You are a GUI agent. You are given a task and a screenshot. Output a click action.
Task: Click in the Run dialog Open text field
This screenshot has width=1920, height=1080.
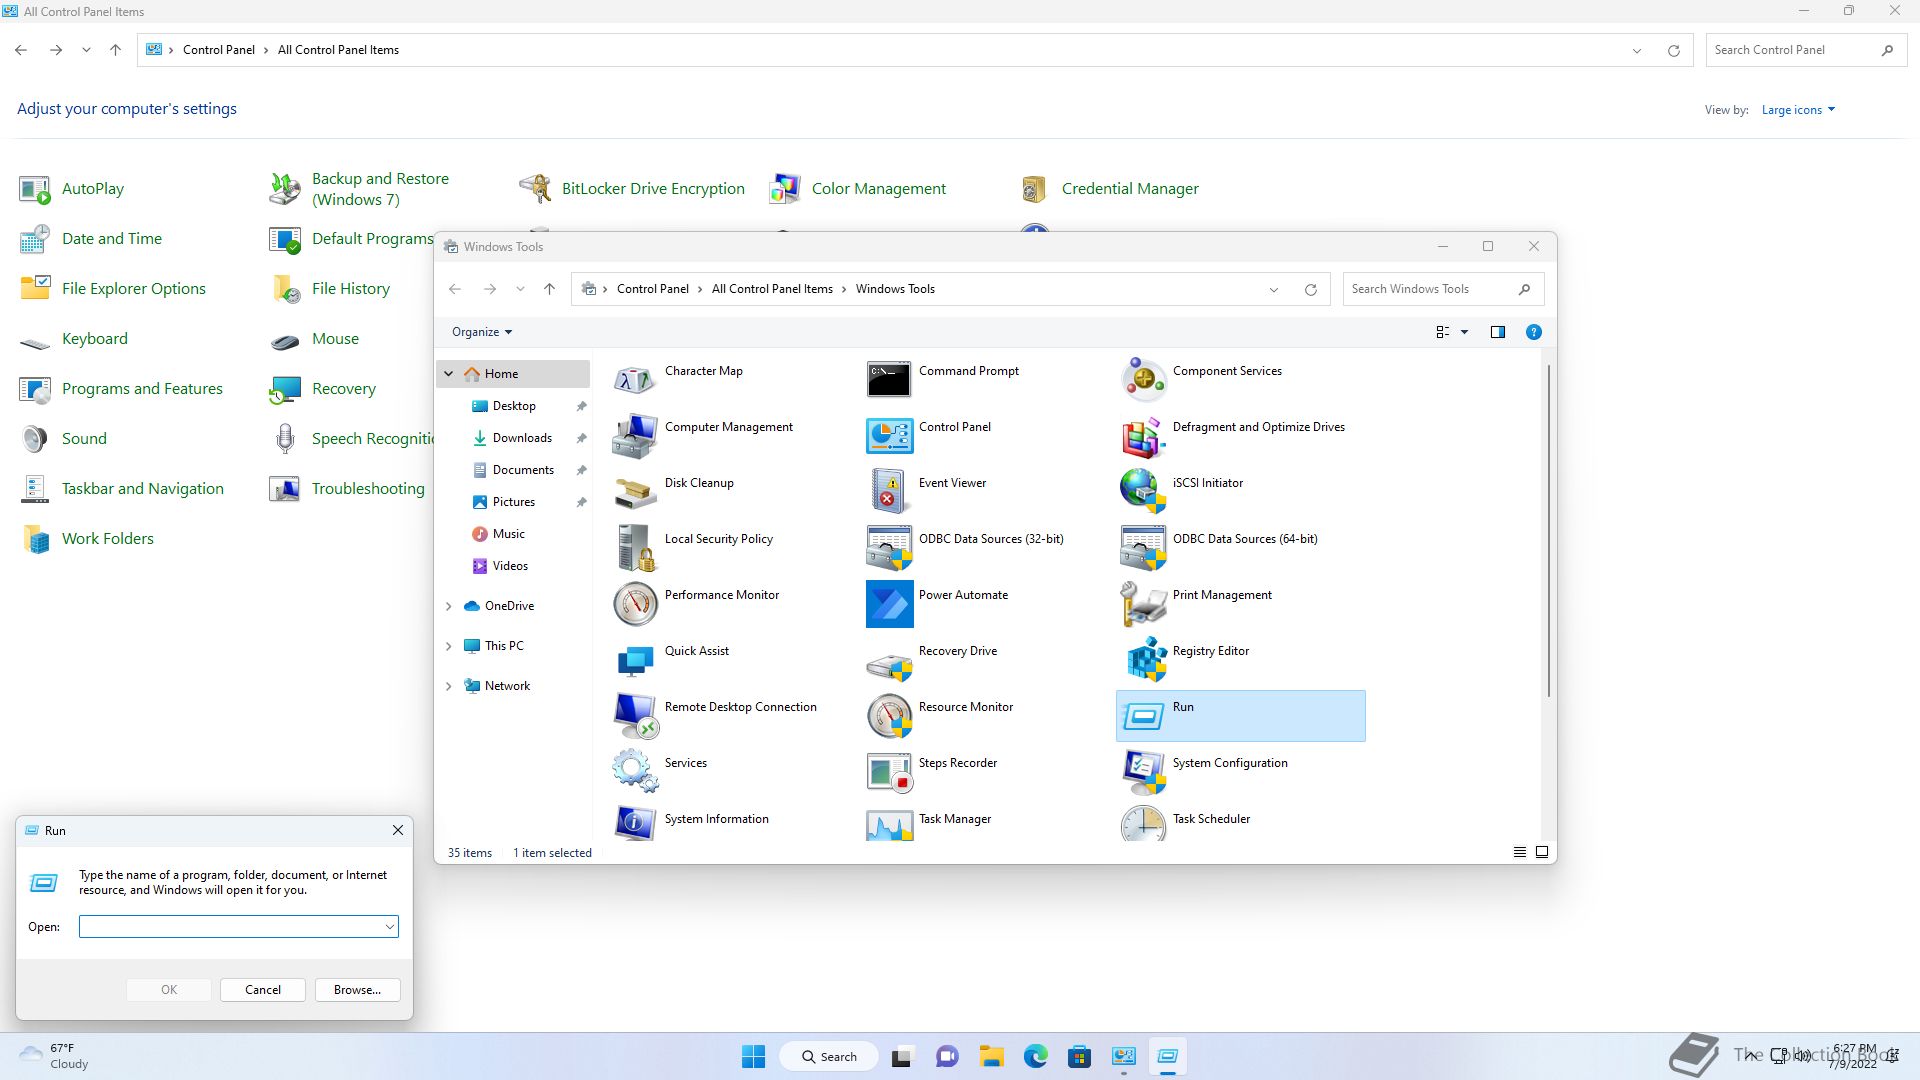point(231,927)
